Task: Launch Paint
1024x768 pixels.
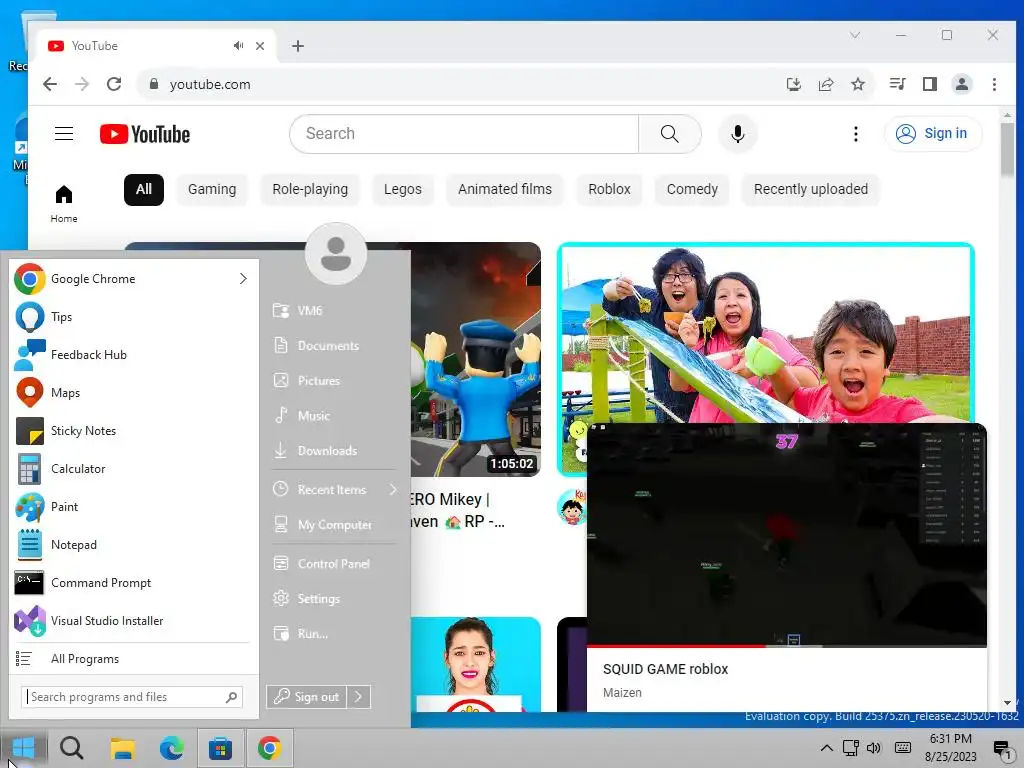Action: pos(132,507)
